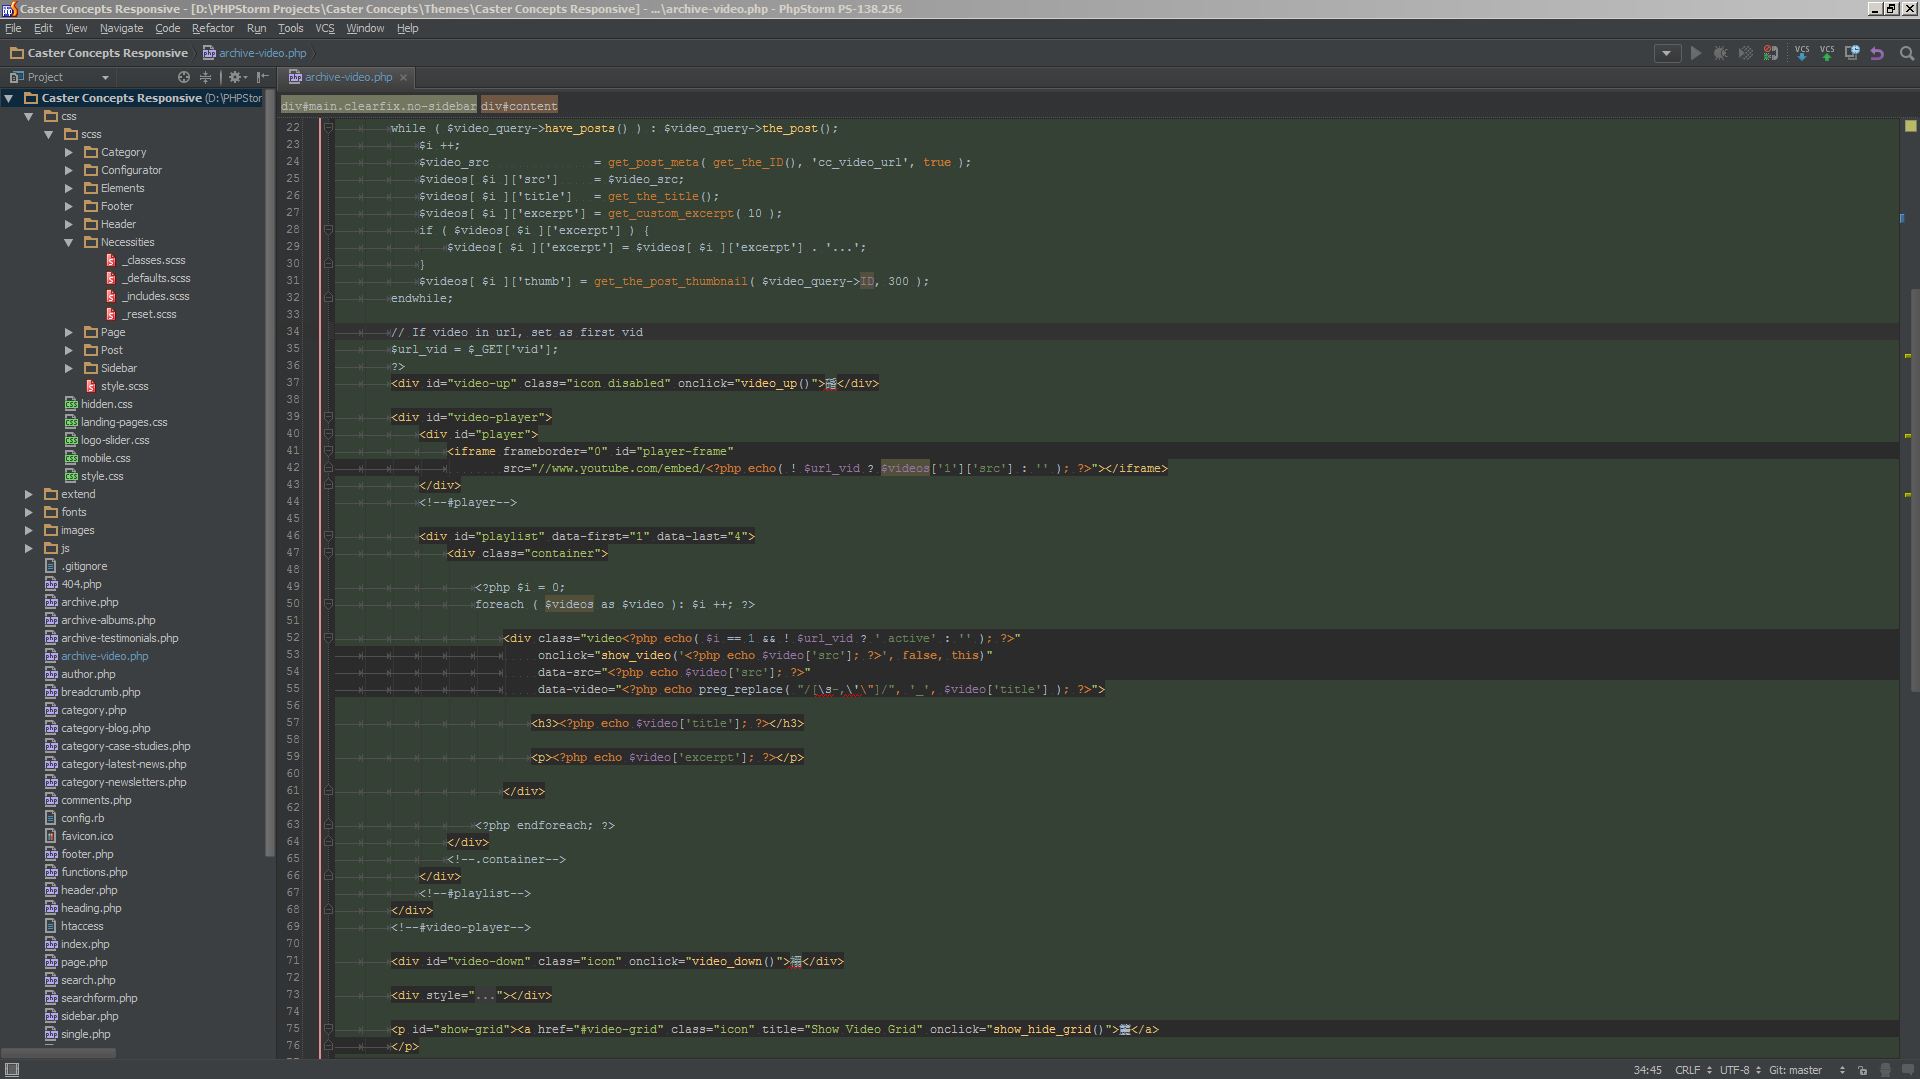Toggle fold marker at line 28
The height and width of the screenshot is (1079, 1920).
(327, 230)
